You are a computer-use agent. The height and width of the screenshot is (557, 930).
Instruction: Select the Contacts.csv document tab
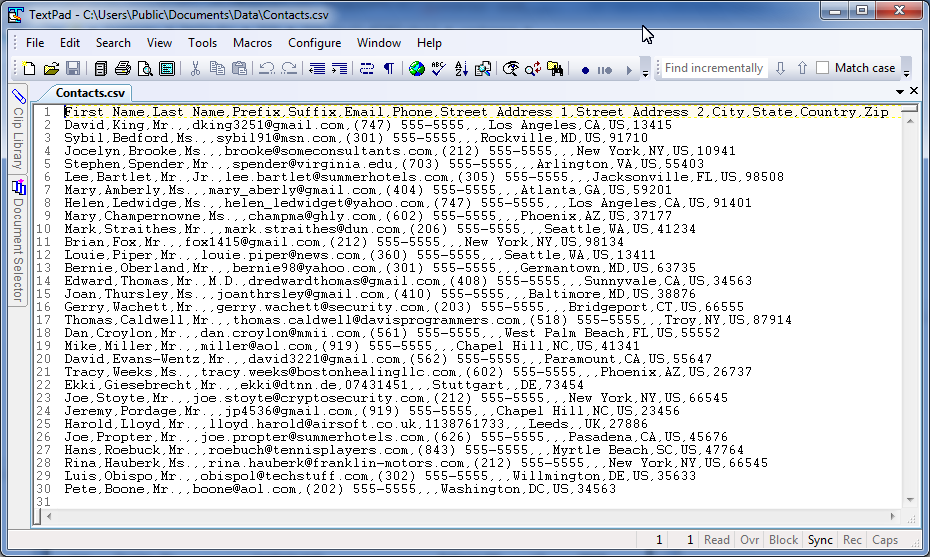[x=90, y=93]
